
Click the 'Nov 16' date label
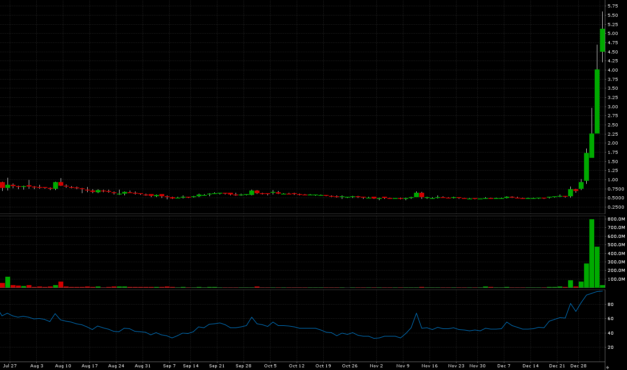tap(429, 366)
